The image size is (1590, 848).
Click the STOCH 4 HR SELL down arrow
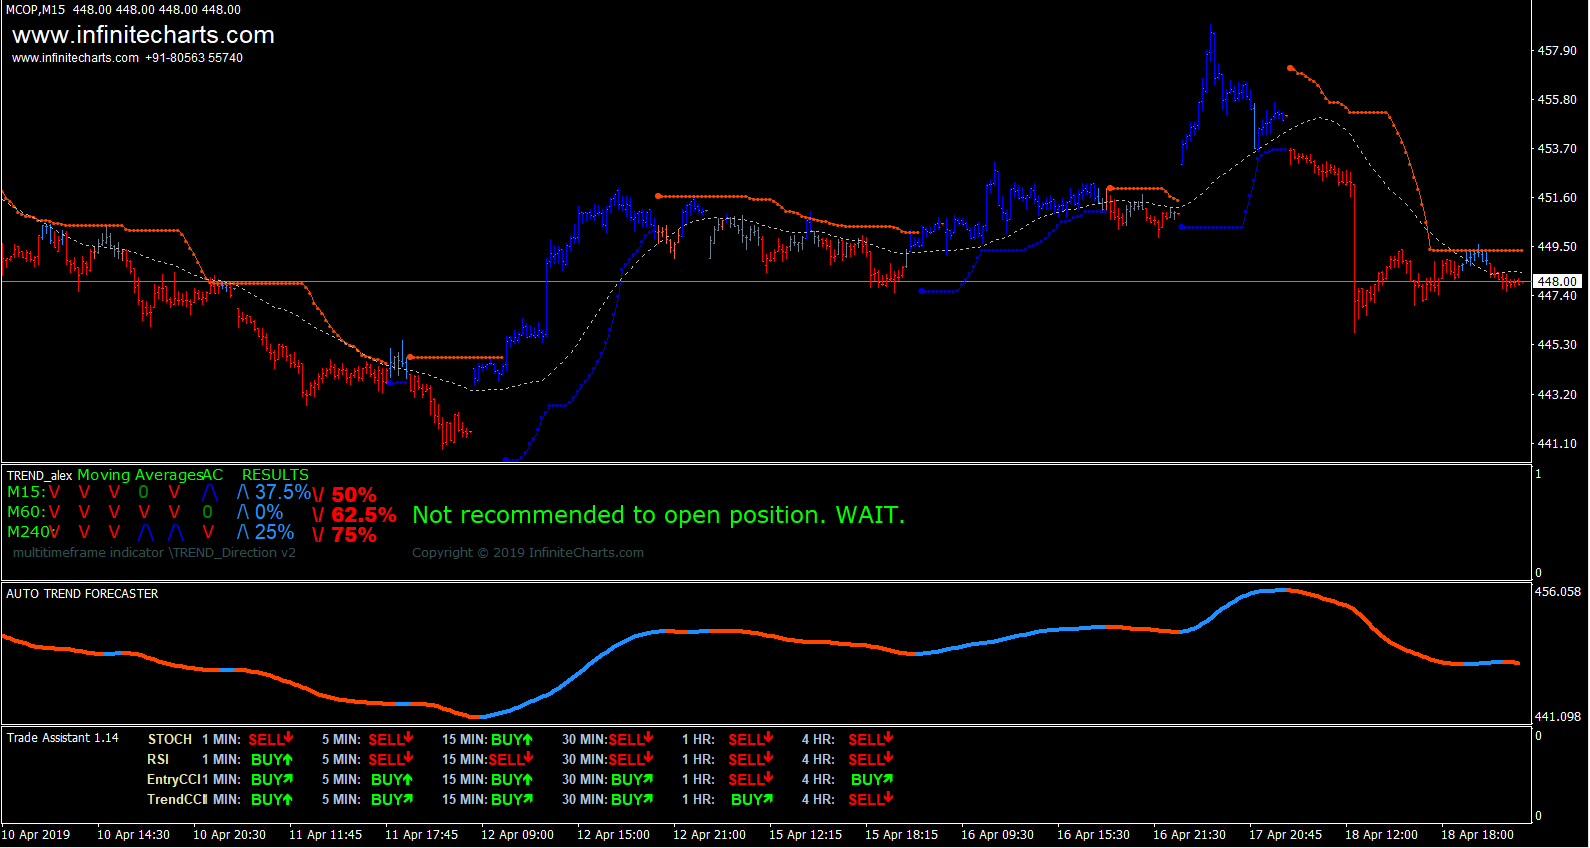point(888,738)
